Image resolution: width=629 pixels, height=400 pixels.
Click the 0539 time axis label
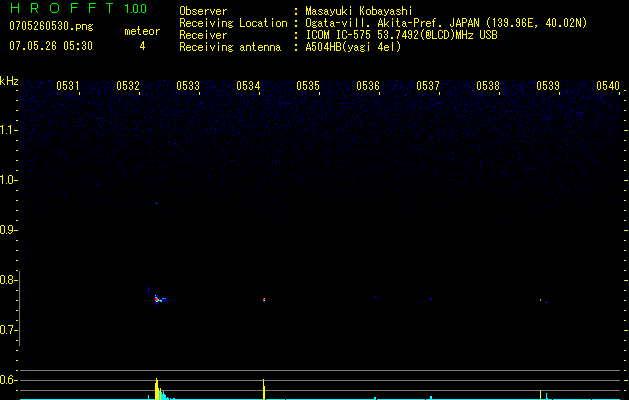point(548,85)
